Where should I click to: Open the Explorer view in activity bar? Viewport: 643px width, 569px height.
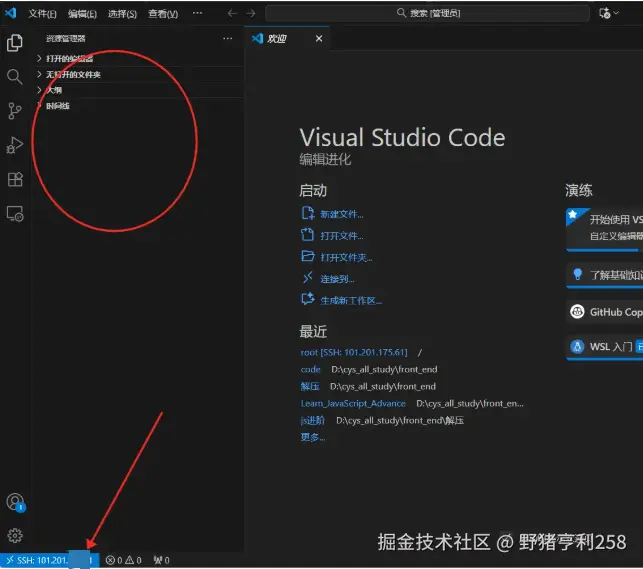click(x=15, y=43)
